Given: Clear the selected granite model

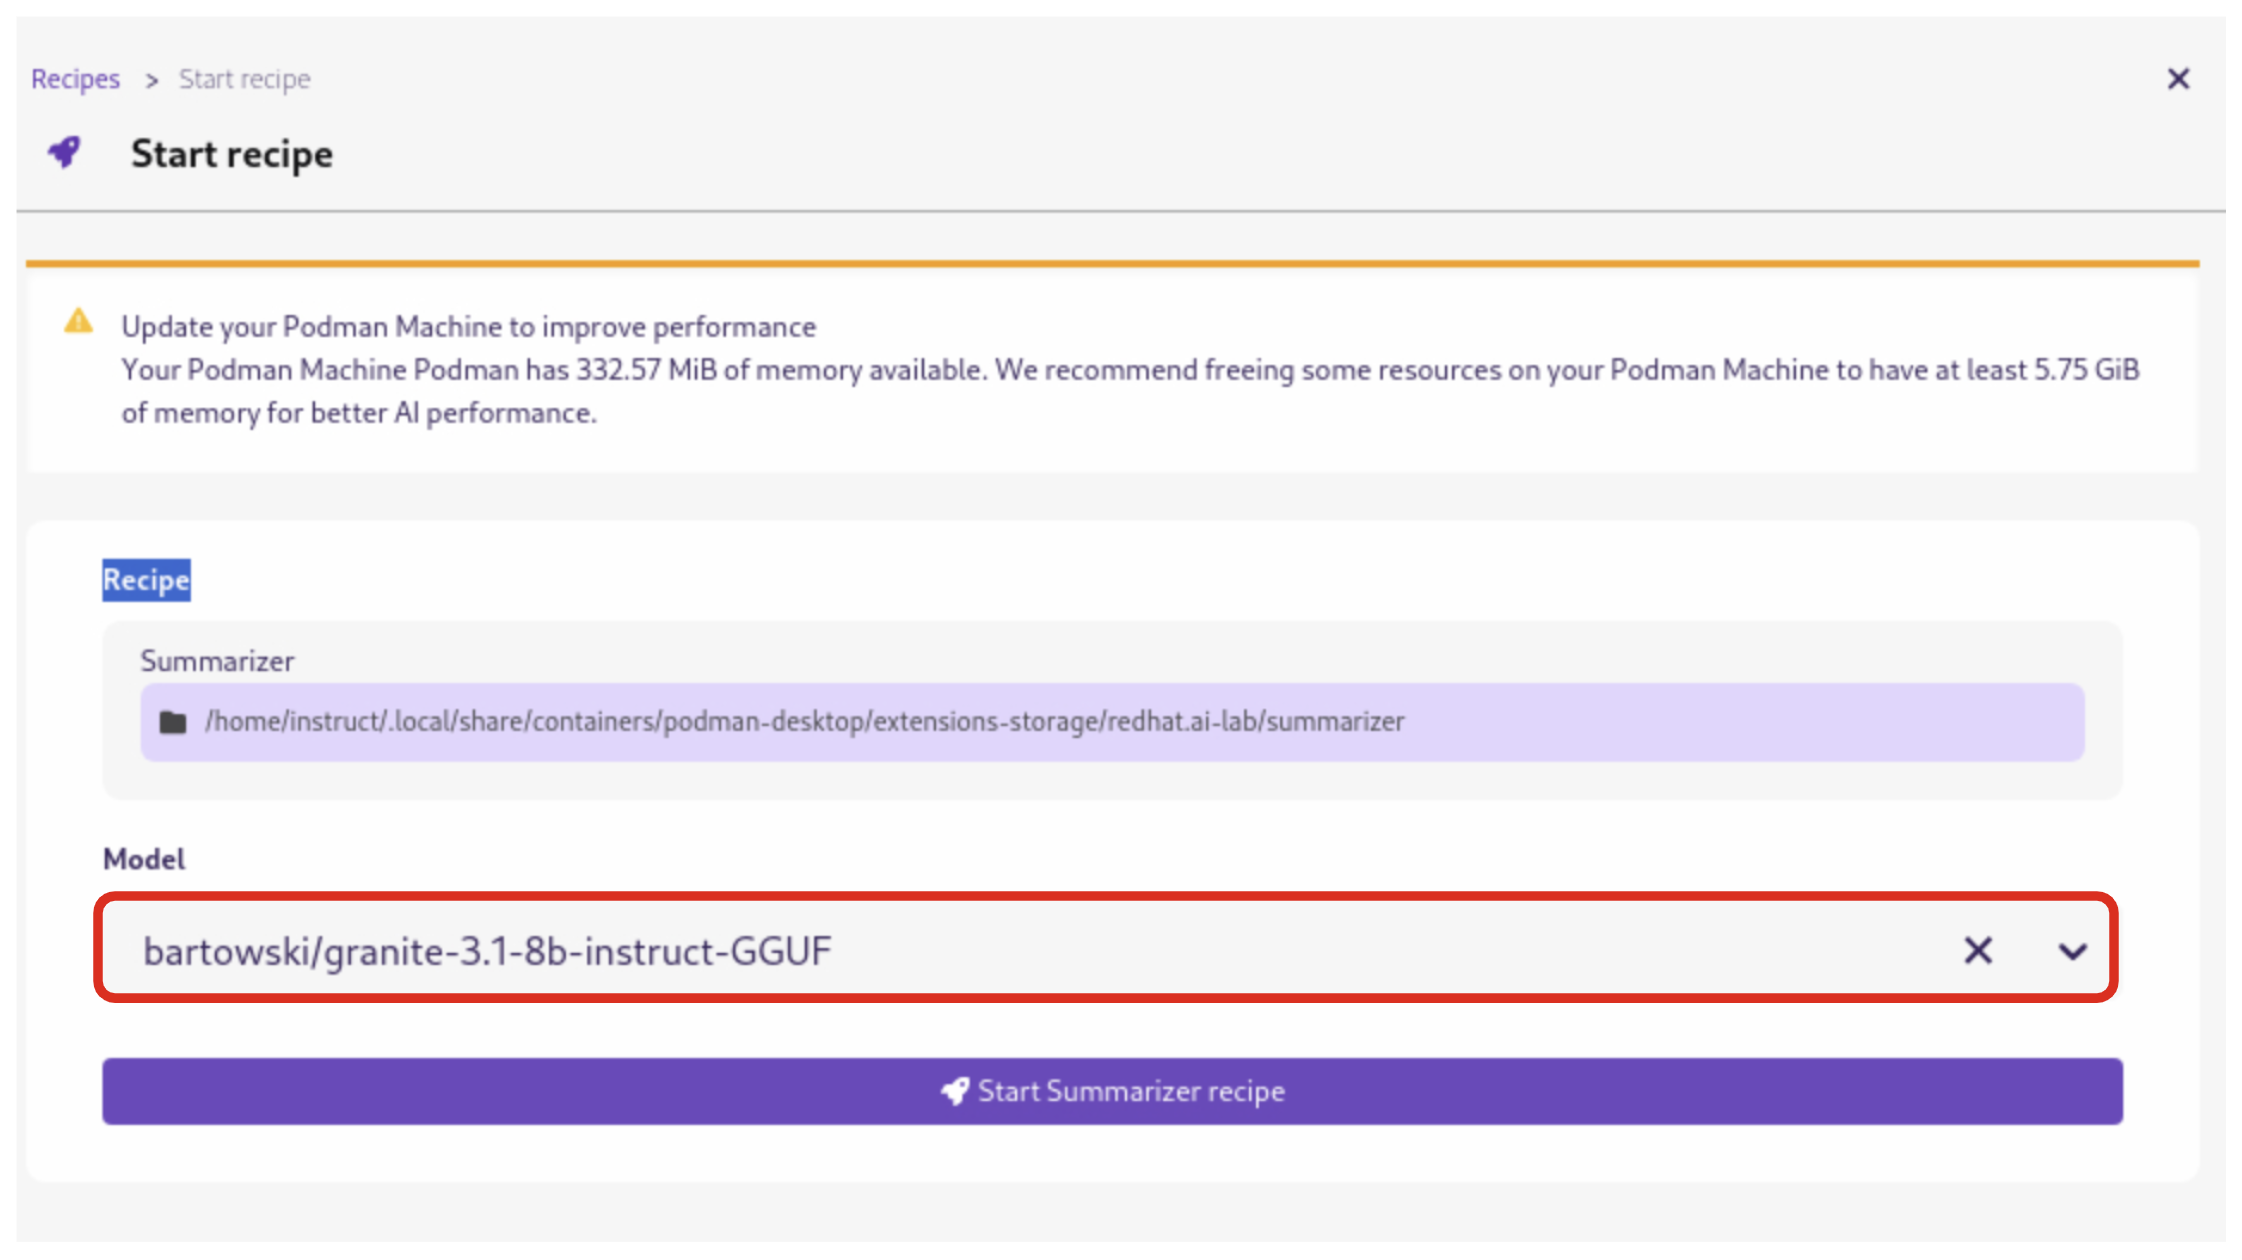Looking at the screenshot, I should (1978, 950).
